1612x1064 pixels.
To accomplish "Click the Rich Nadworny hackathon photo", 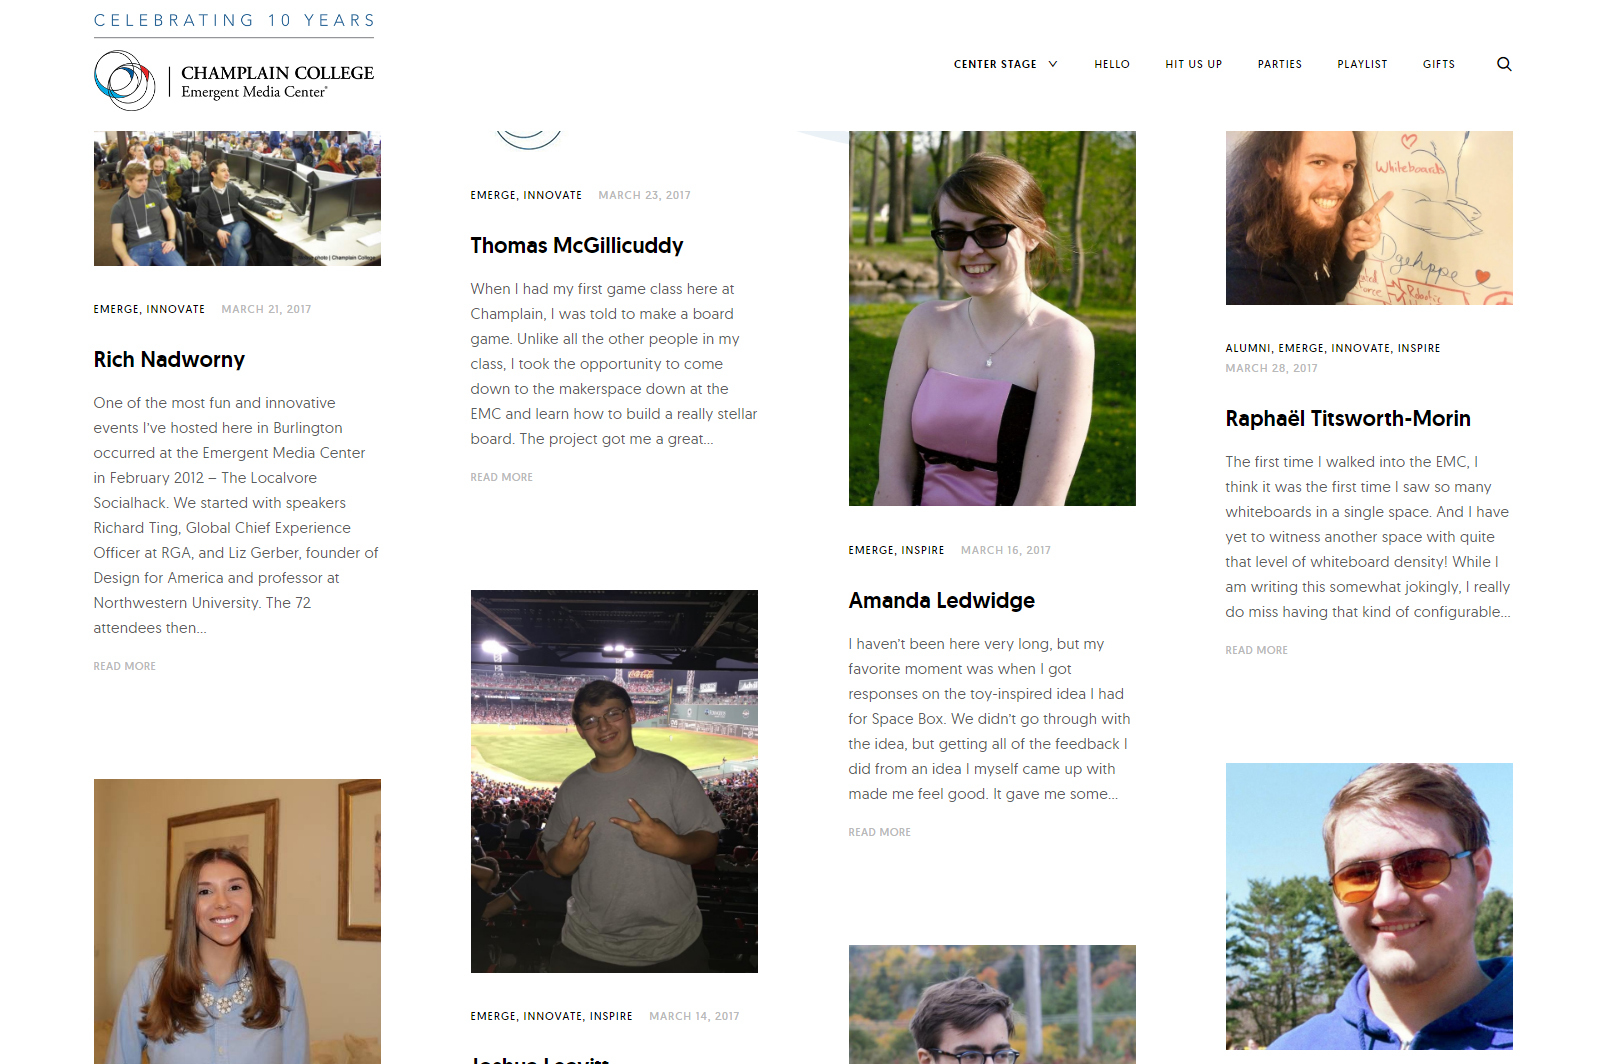I will click(x=237, y=198).
